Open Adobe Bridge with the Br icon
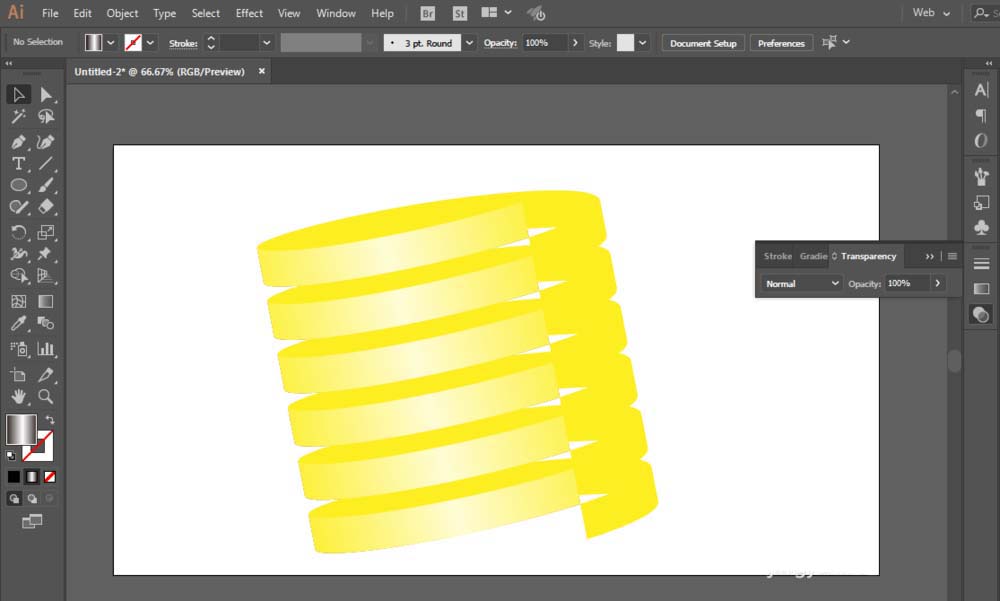1000x601 pixels. pos(427,13)
